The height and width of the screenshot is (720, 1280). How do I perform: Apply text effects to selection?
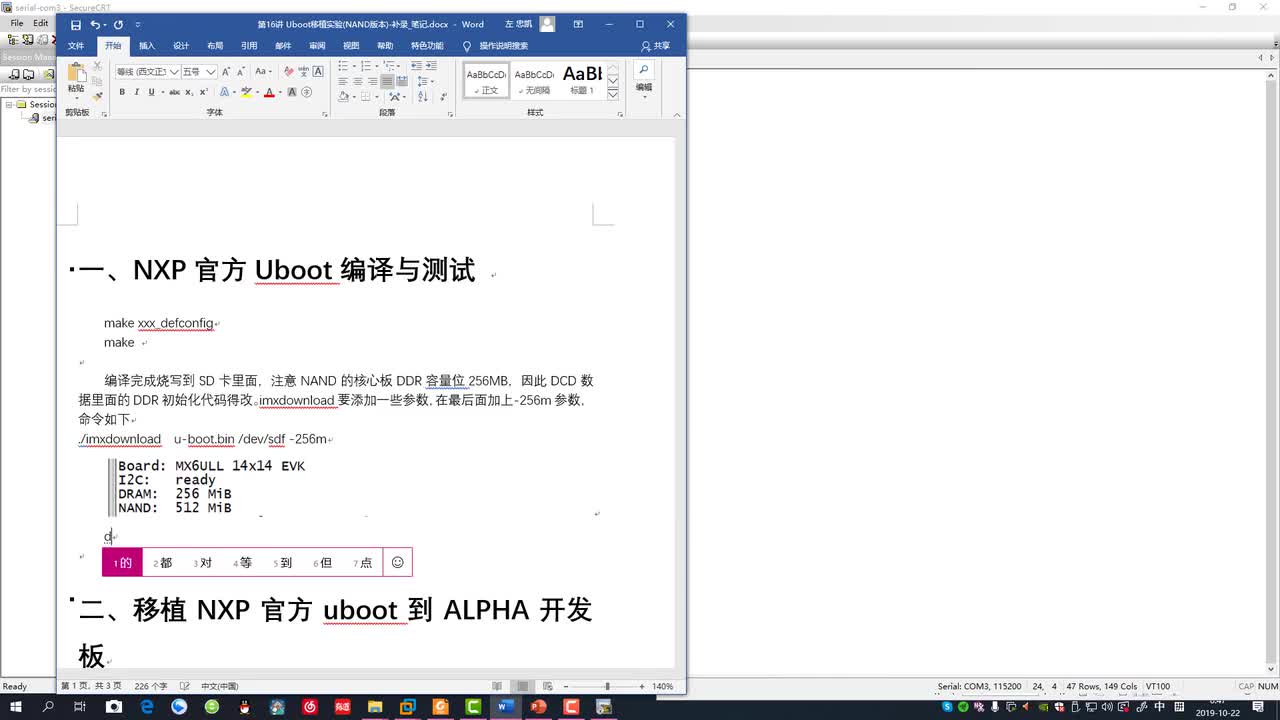225,92
